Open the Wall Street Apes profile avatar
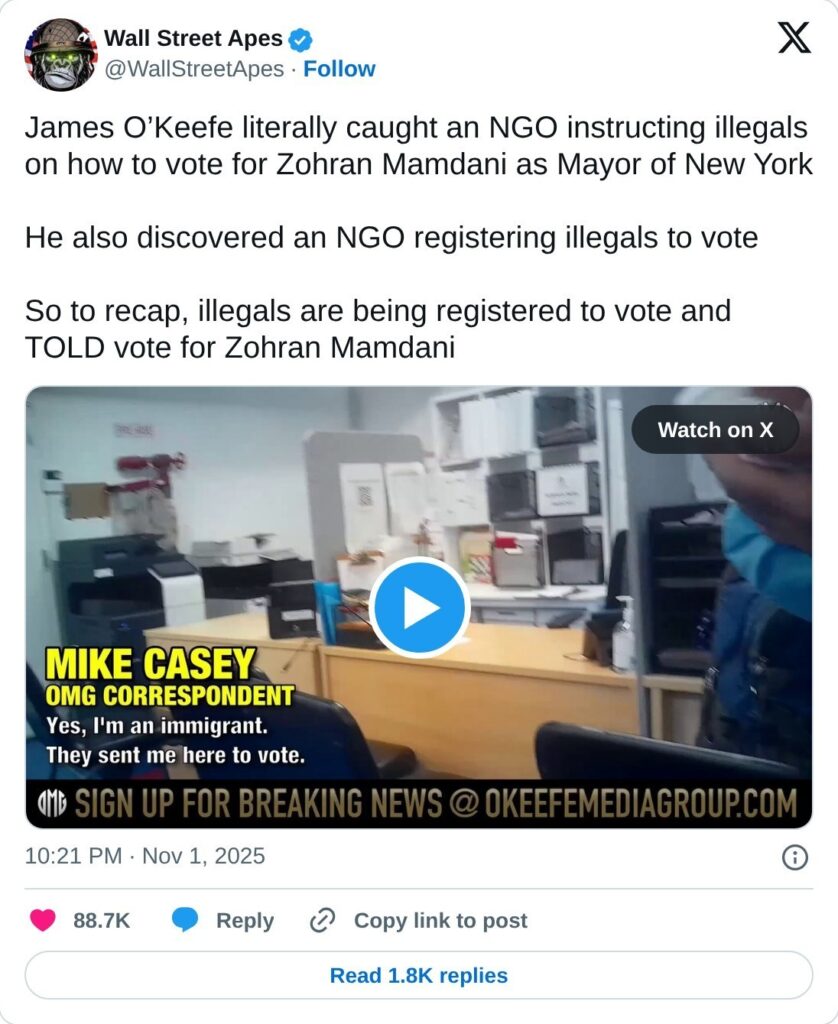The image size is (838, 1024). (61, 54)
